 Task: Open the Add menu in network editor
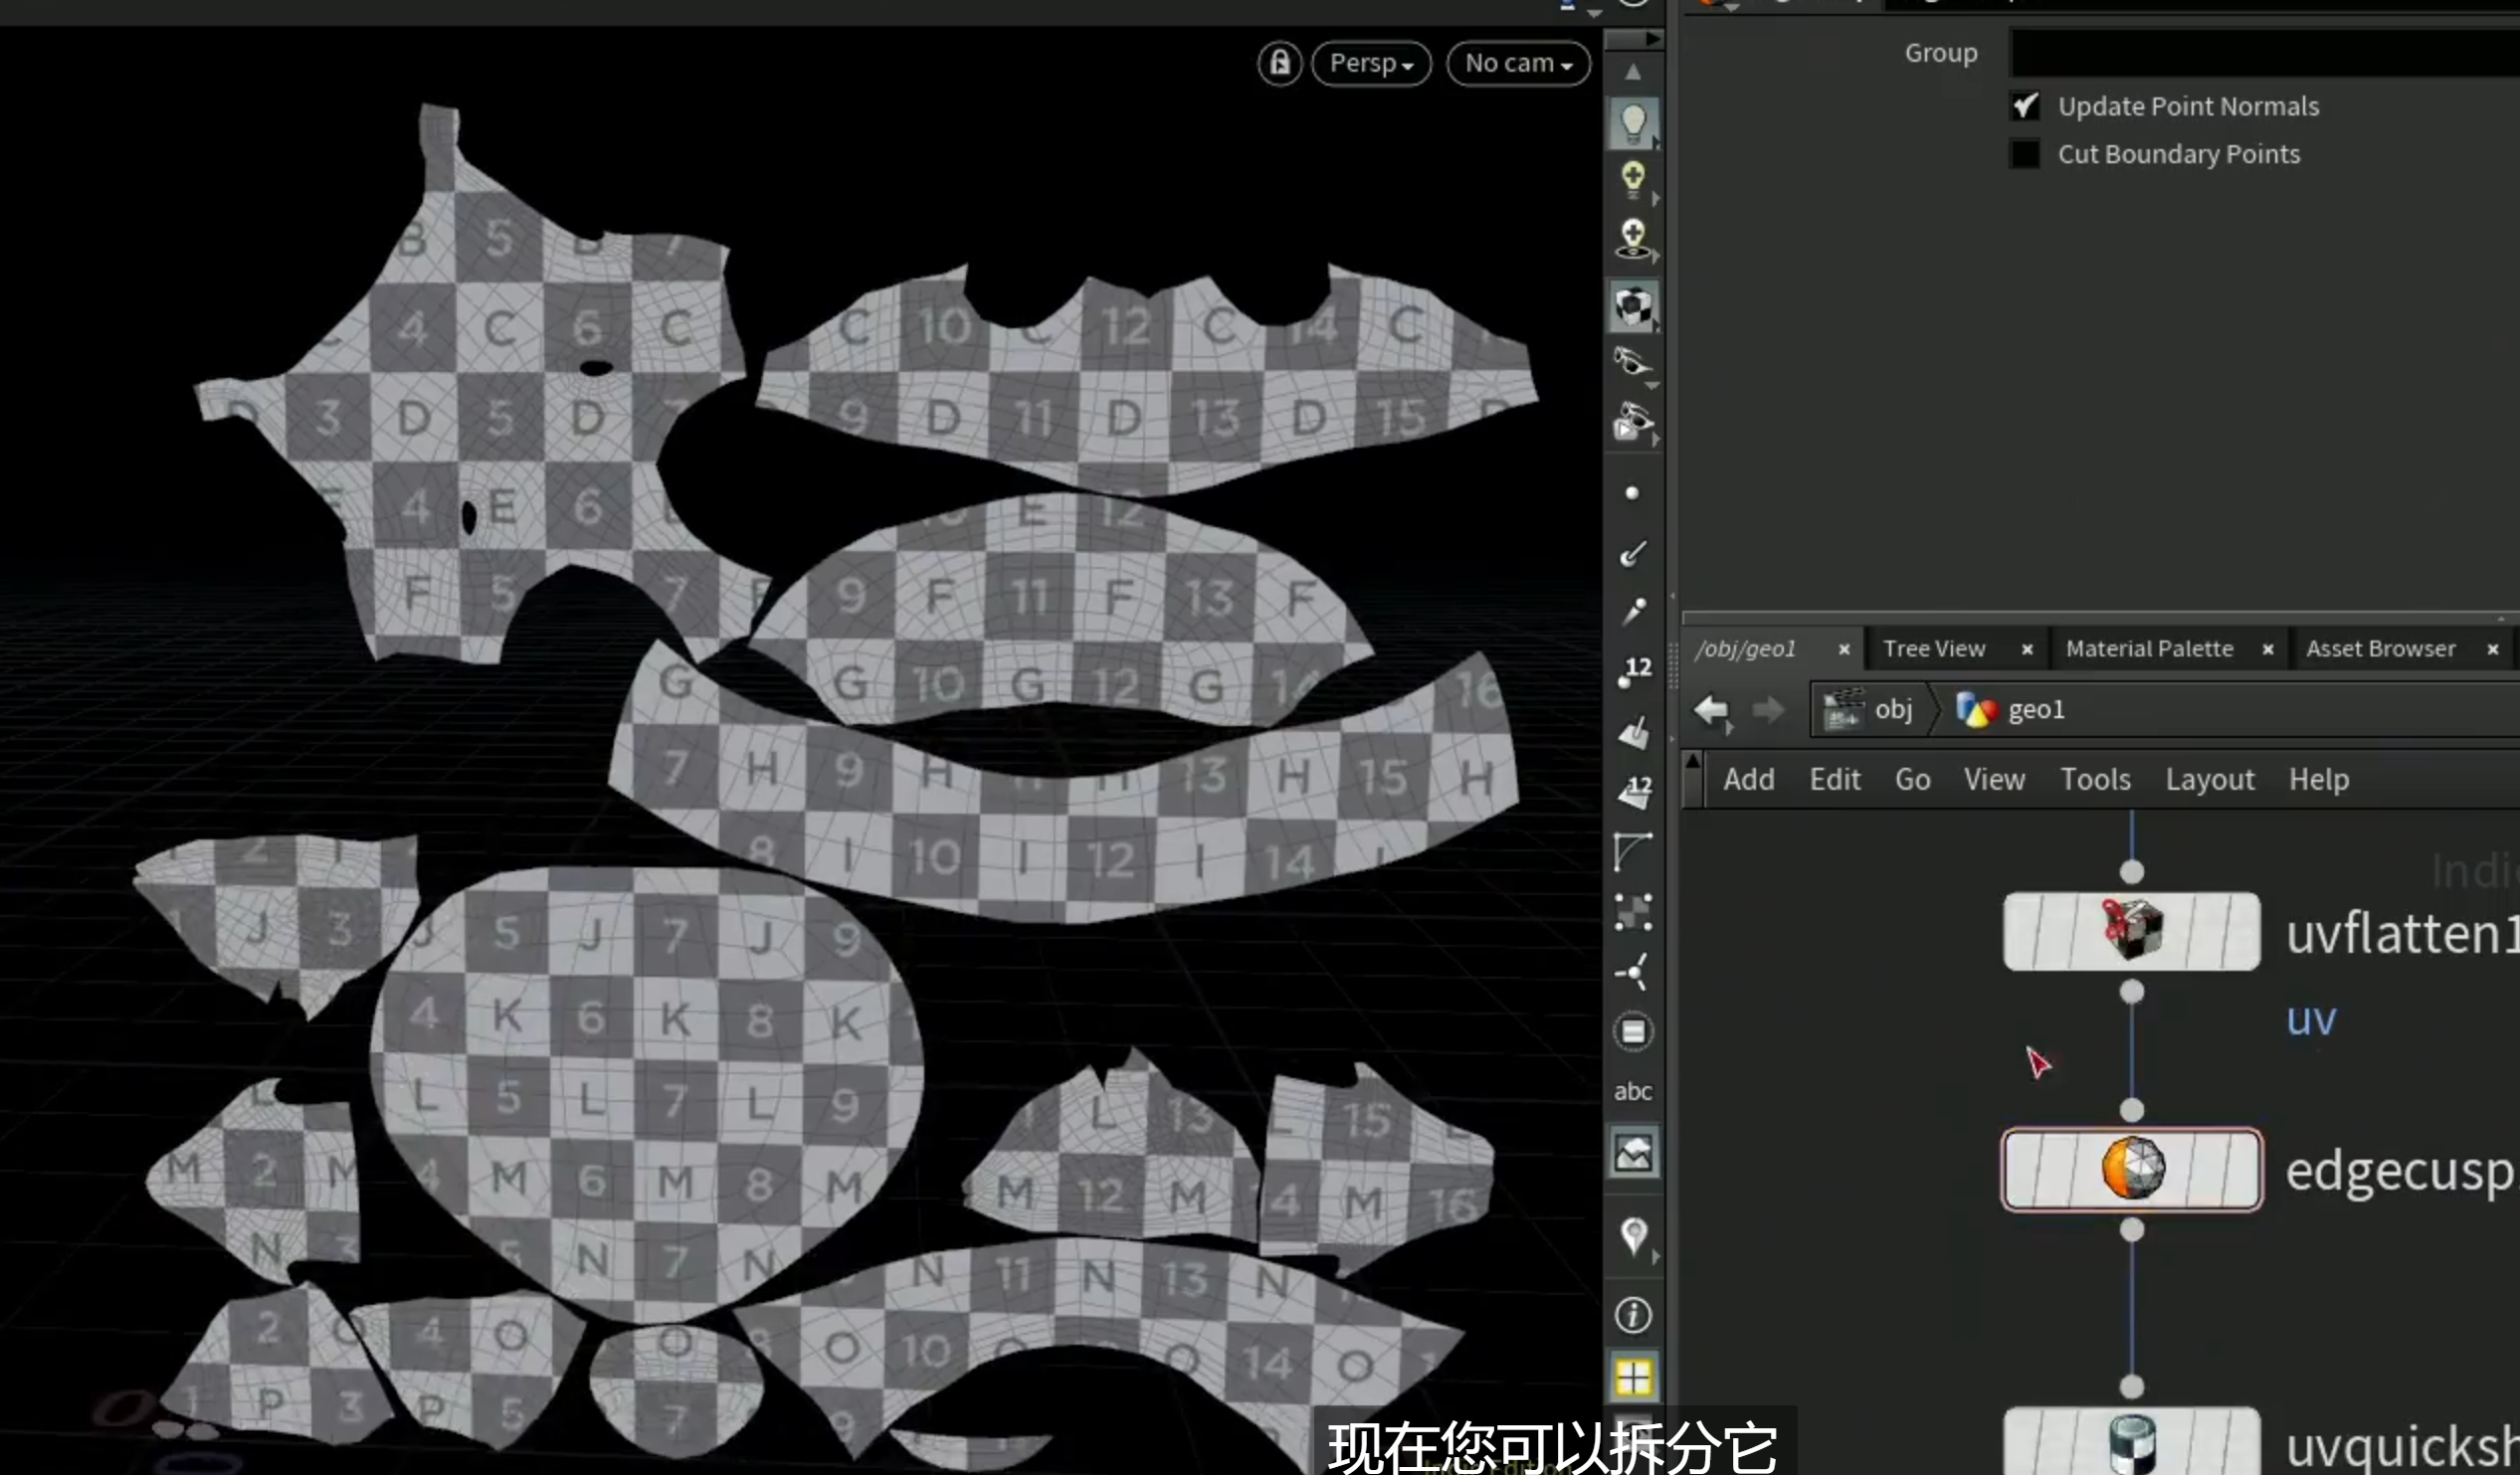(1748, 780)
